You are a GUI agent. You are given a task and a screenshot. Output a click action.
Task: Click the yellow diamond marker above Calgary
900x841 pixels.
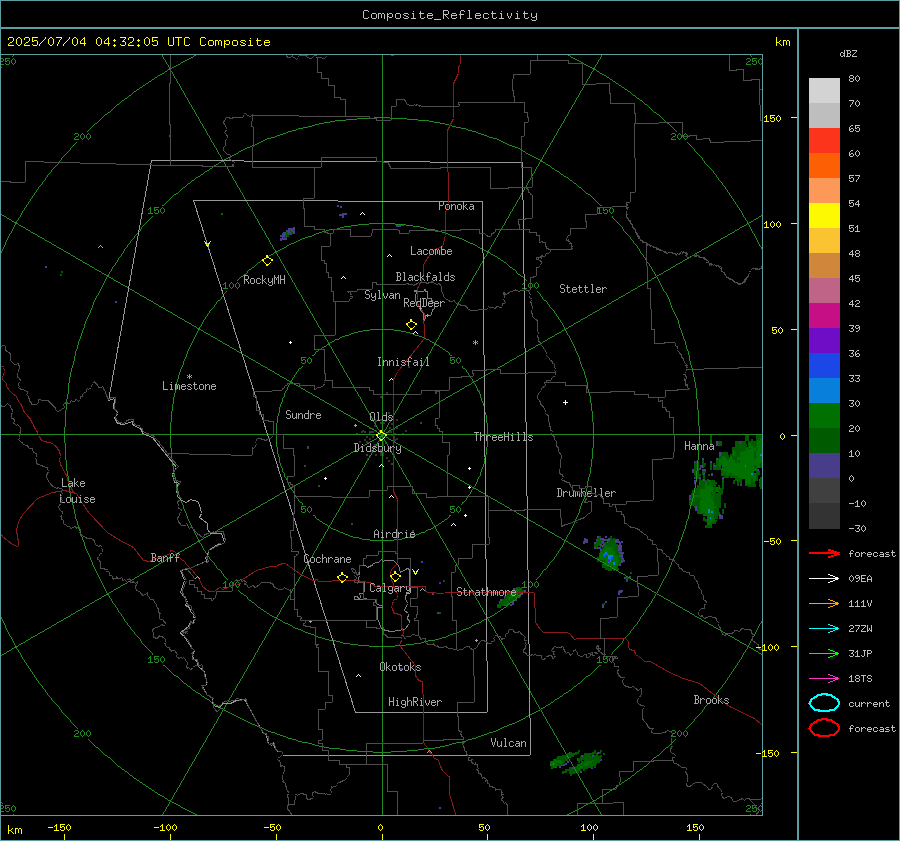[x=395, y=576]
